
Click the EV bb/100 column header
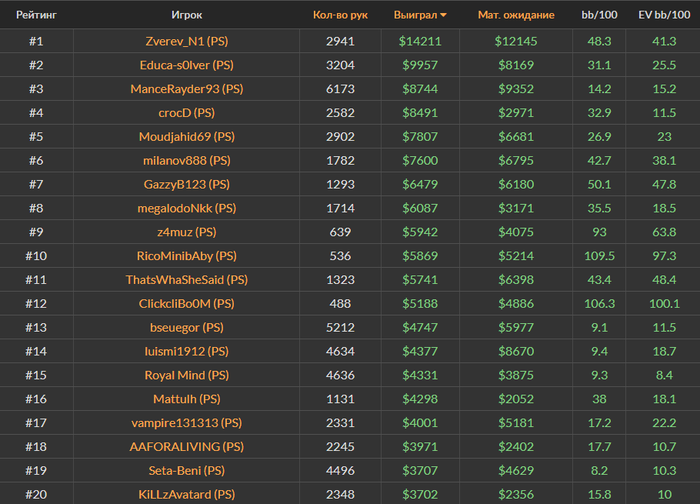664,15
